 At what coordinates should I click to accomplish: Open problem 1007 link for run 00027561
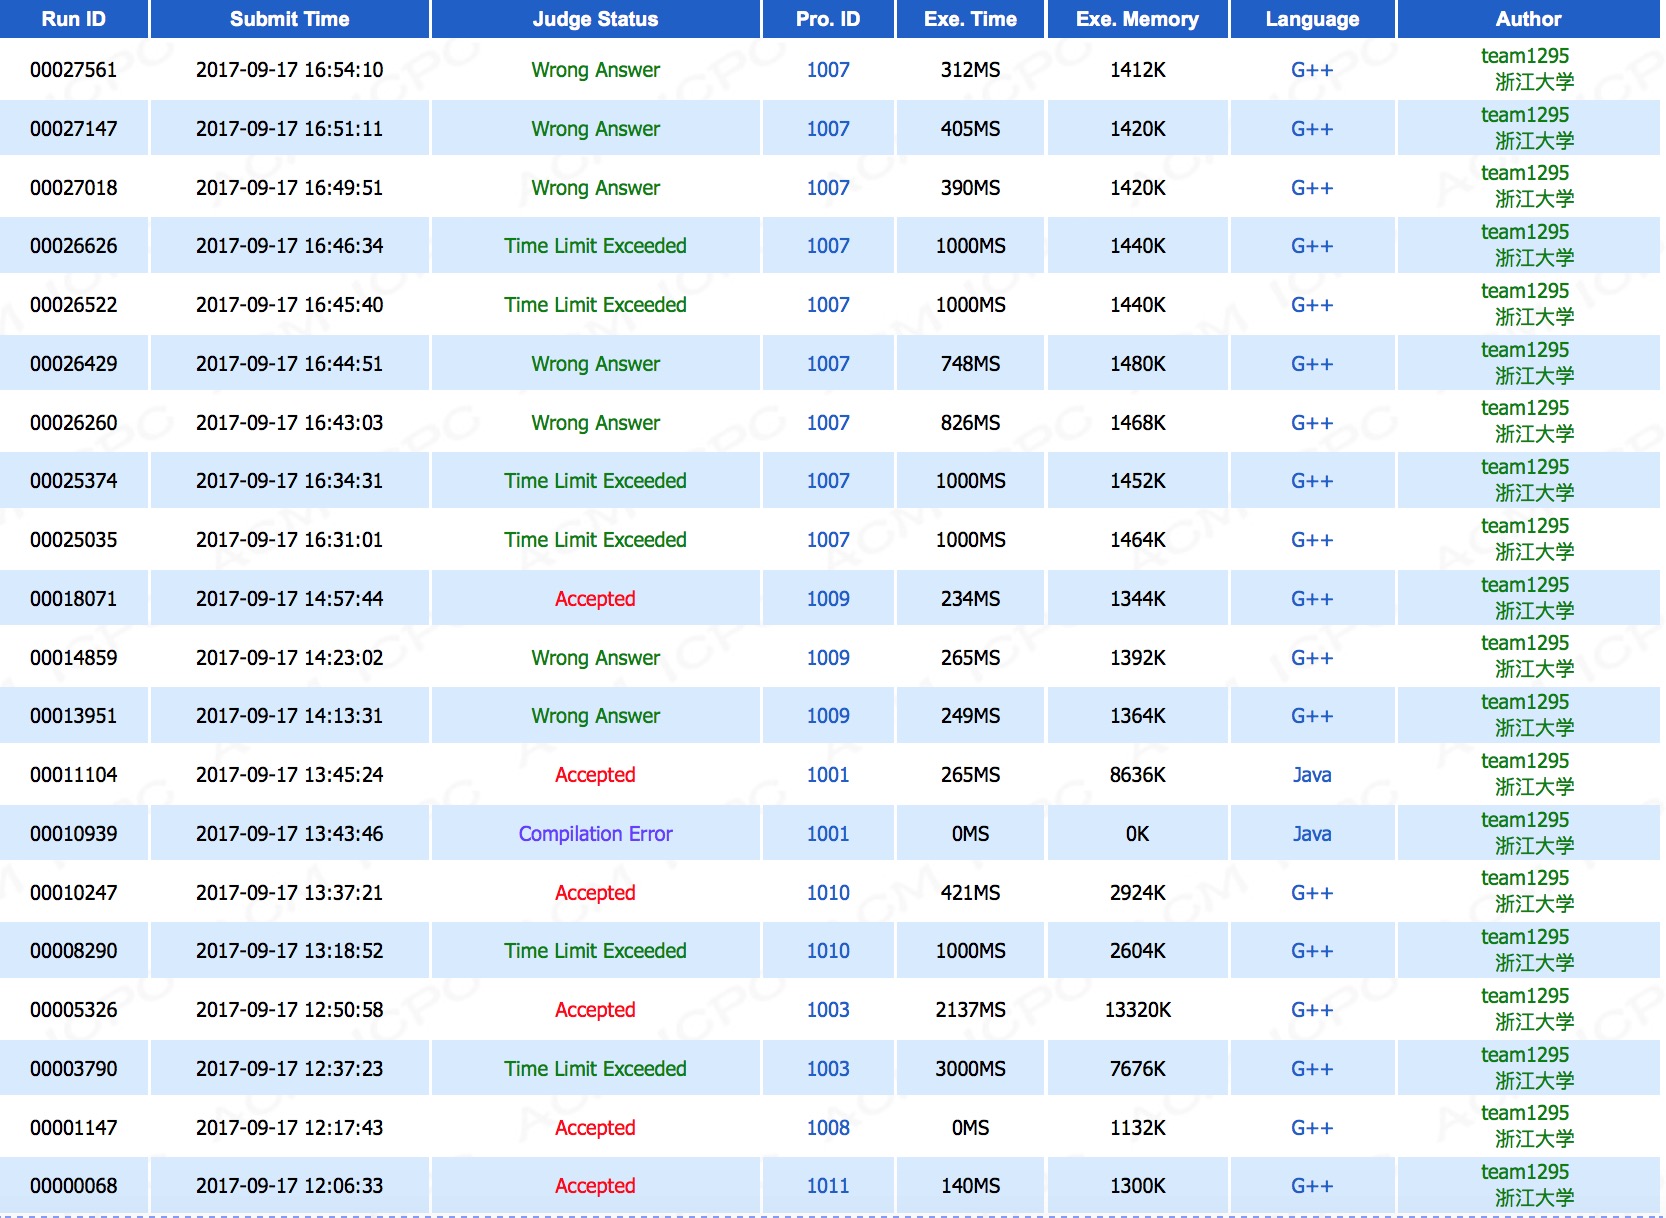coord(828,70)
